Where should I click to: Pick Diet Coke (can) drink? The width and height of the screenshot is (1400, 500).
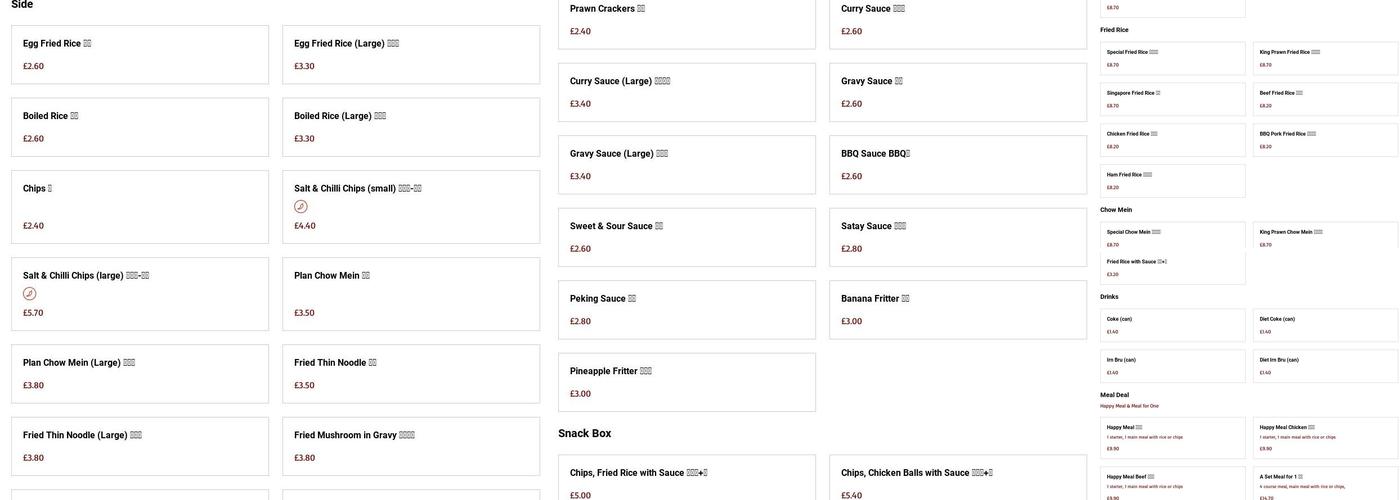coord(1325,325)
